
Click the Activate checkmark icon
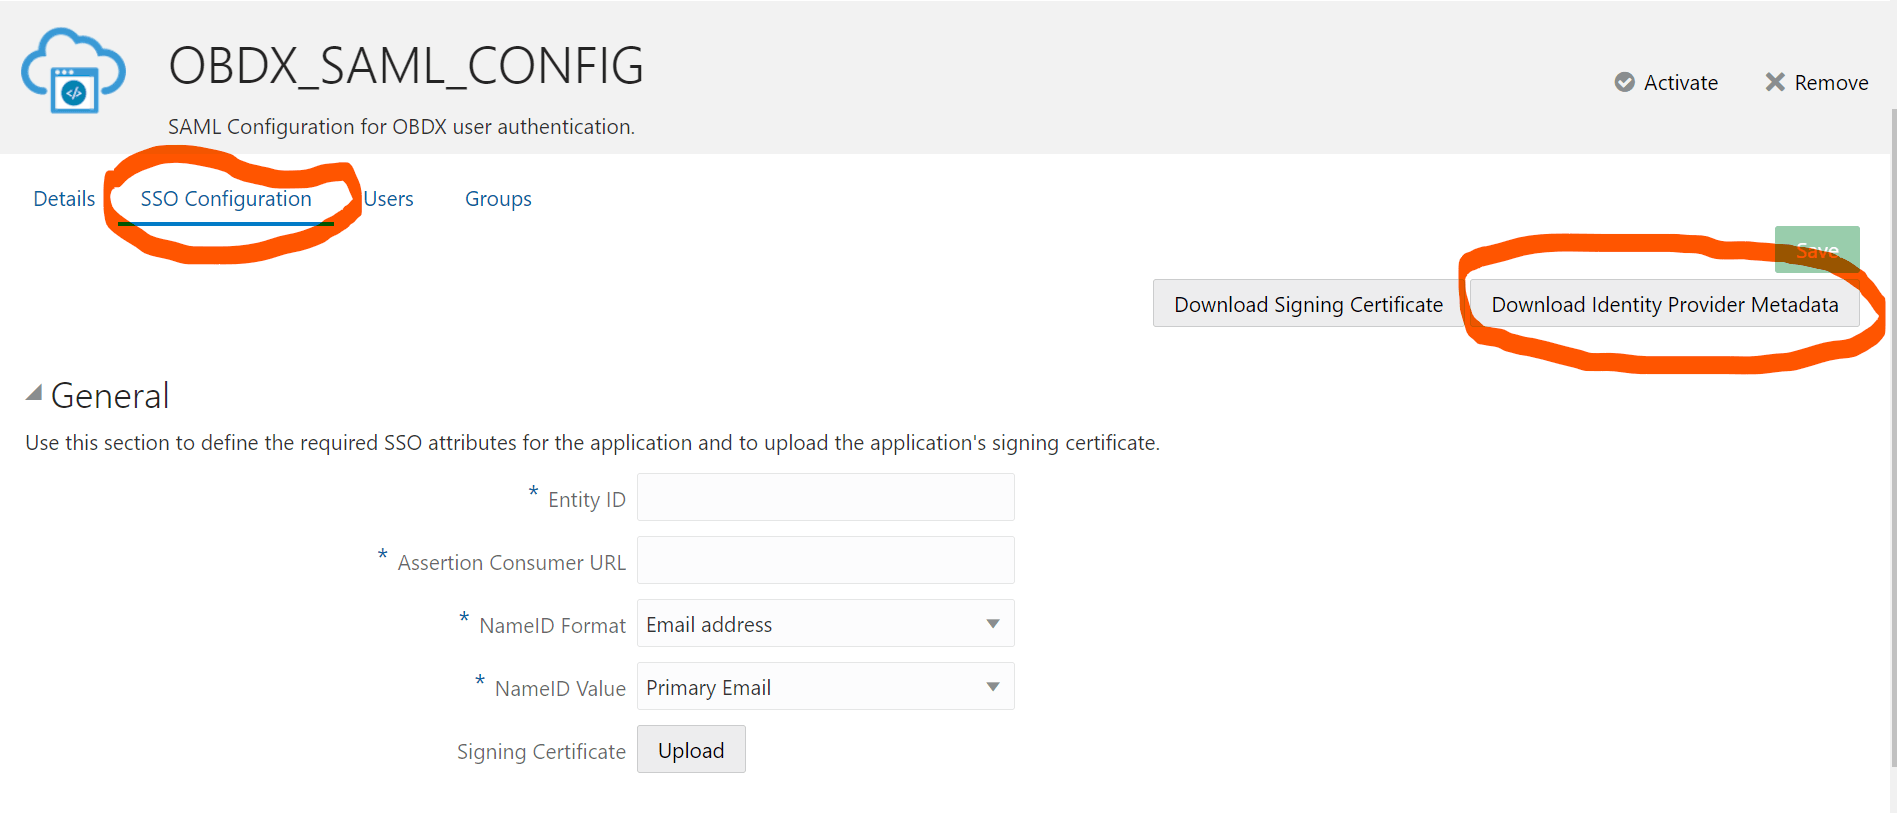coord(1625,82)
